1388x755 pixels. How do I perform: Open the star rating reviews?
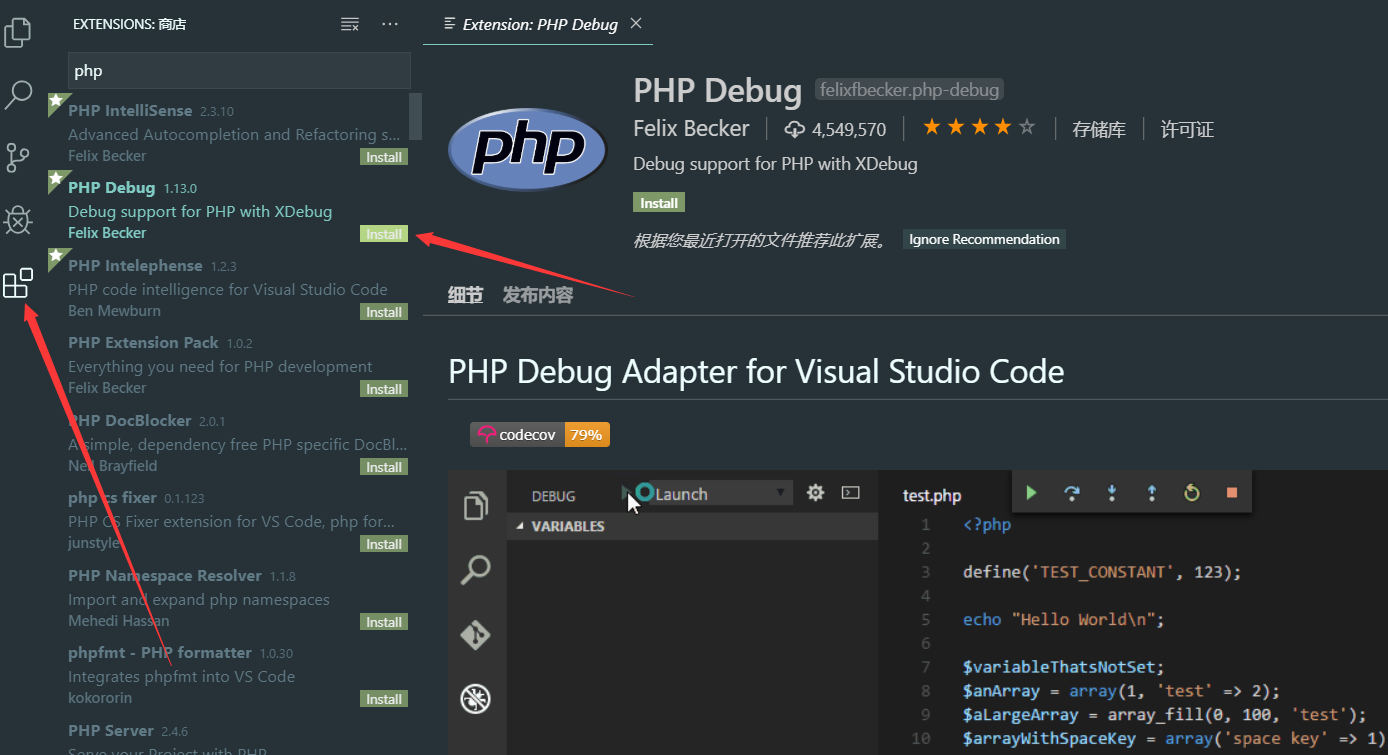pos(978,128)
